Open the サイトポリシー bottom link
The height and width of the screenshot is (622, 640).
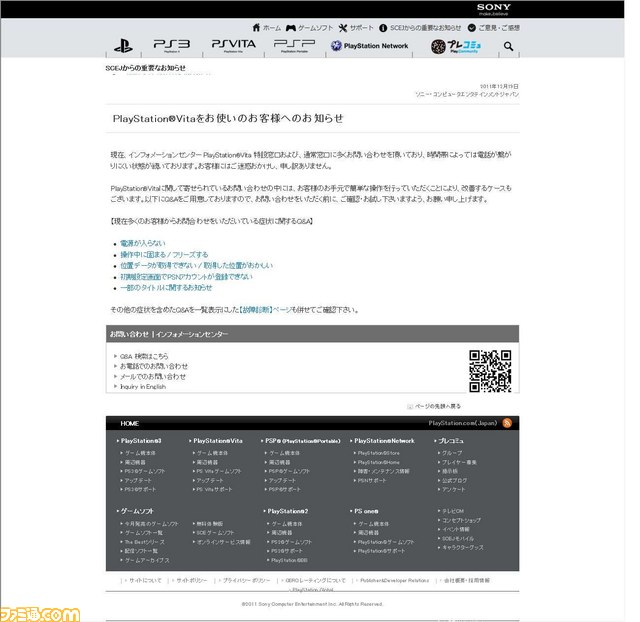click(x=191, y=580)
